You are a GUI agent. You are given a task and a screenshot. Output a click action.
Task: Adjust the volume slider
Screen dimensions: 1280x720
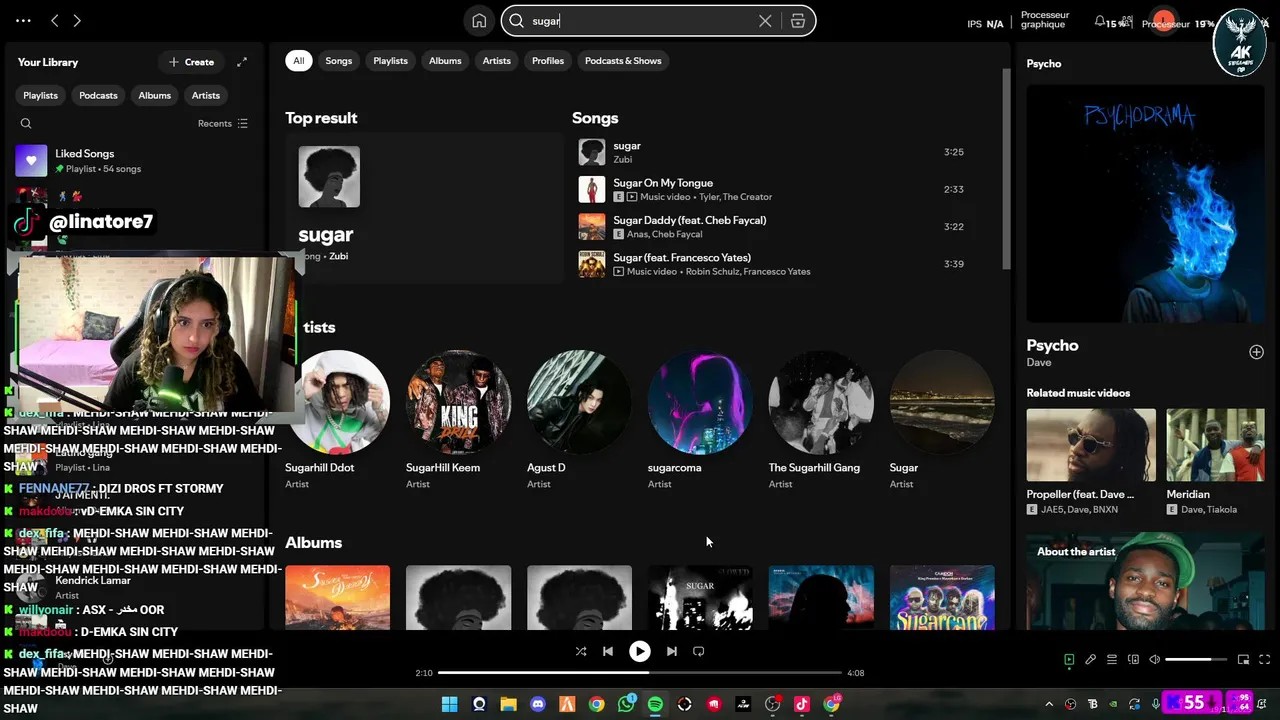pyautogui.click(x=1196, y=660)
